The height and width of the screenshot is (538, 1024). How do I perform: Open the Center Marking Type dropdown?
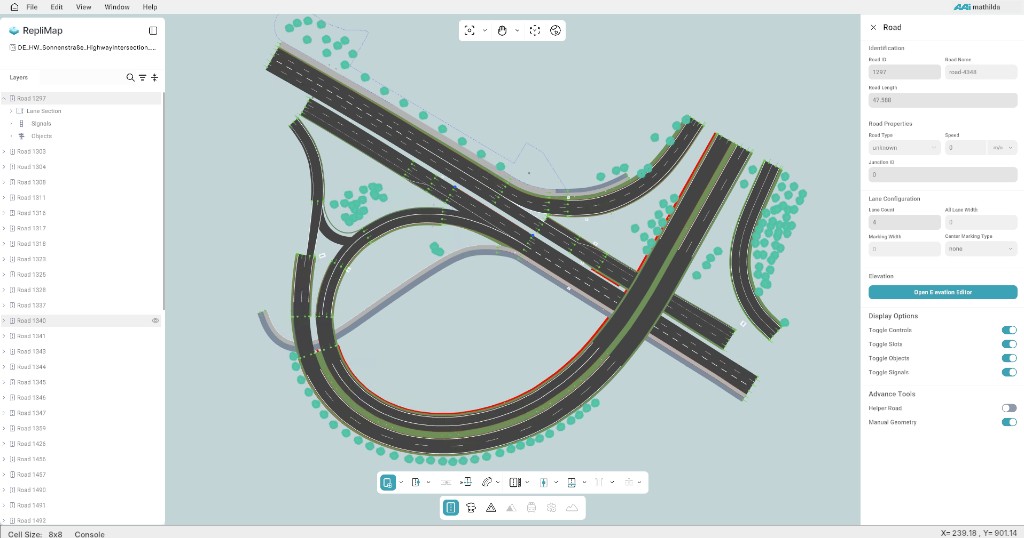tap(981, 249)
